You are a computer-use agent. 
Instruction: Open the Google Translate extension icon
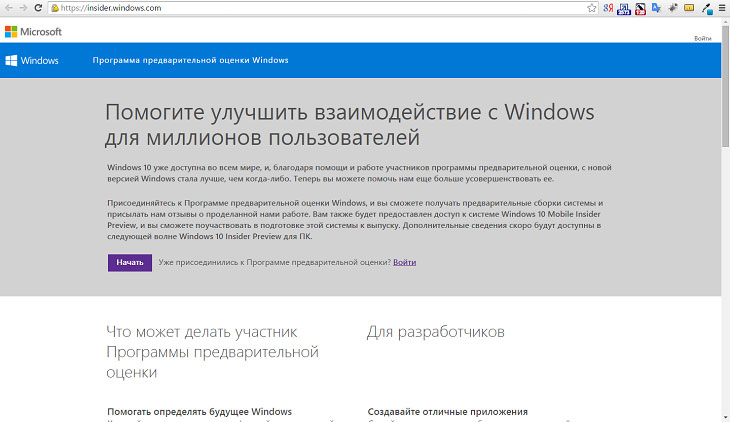[656, 8]
